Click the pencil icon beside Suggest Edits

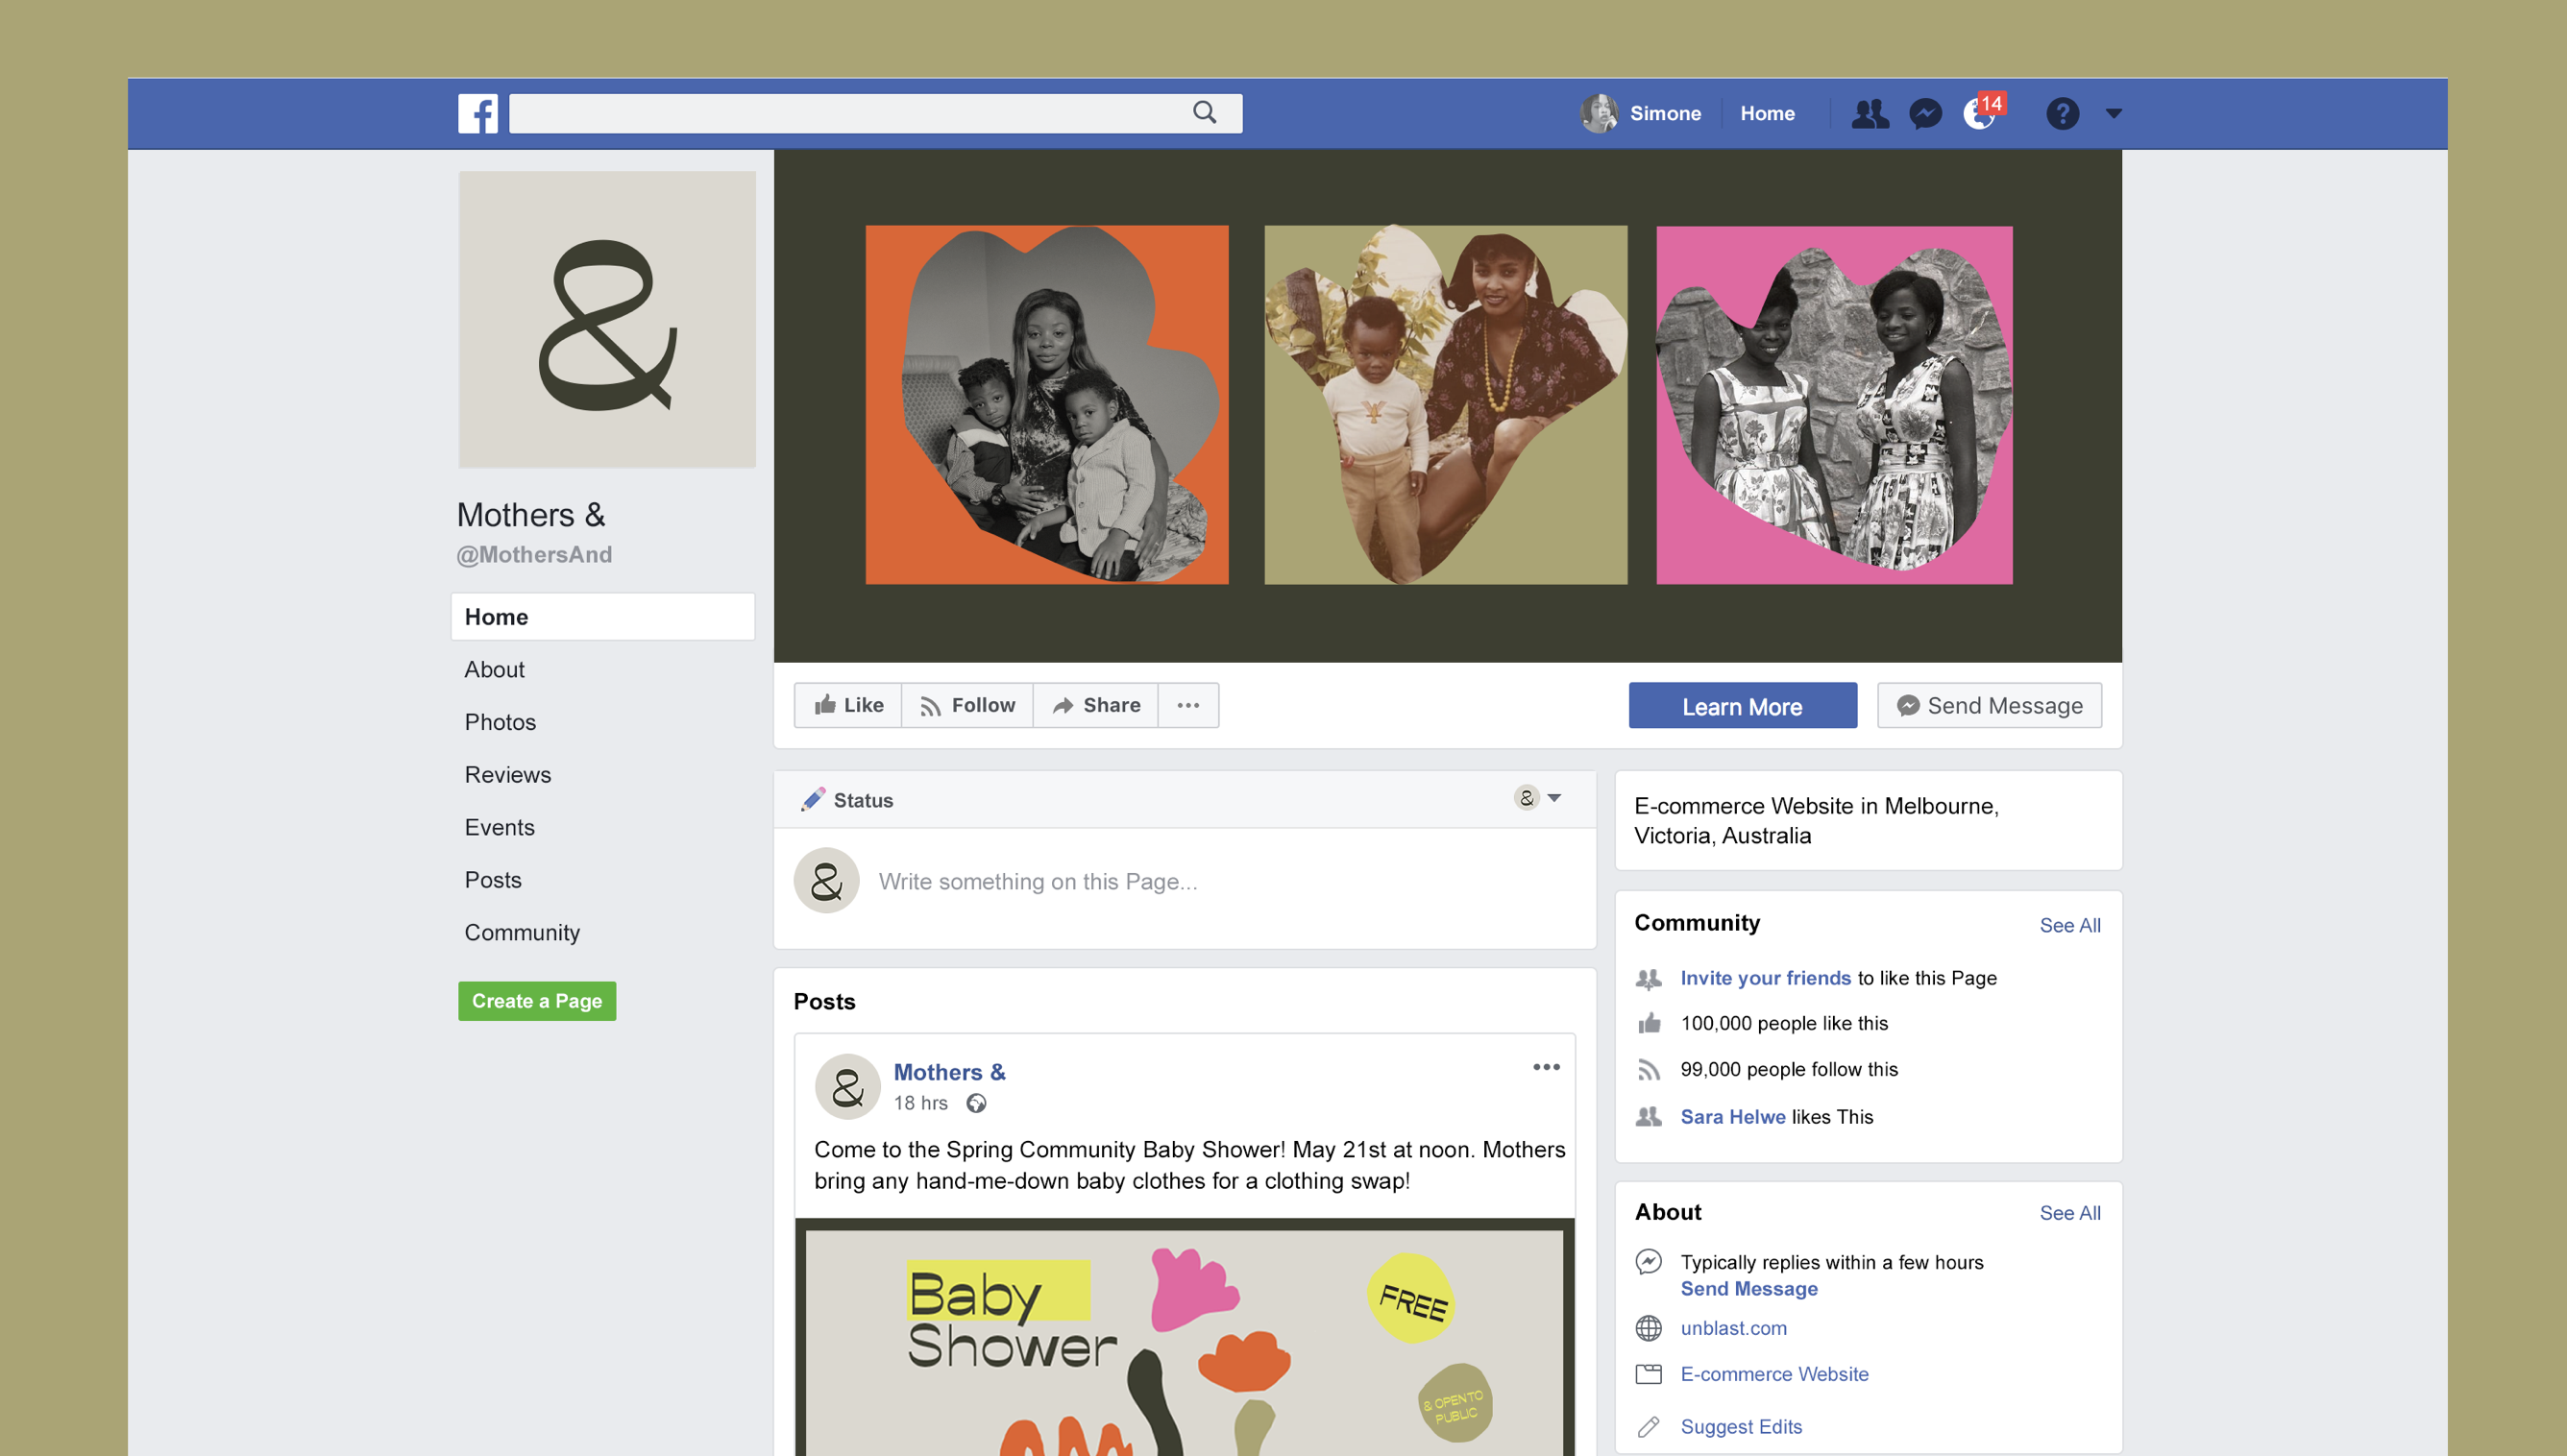[1648, 1427]
